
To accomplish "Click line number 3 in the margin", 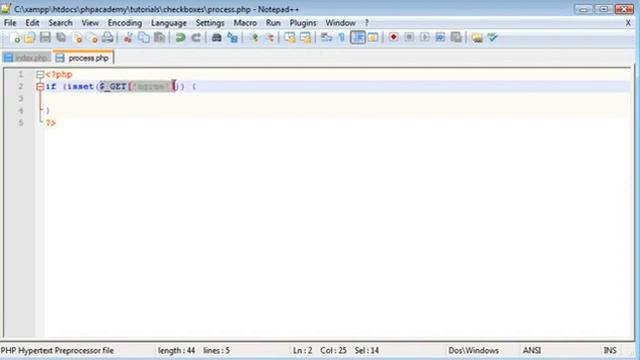I will 20,98.
